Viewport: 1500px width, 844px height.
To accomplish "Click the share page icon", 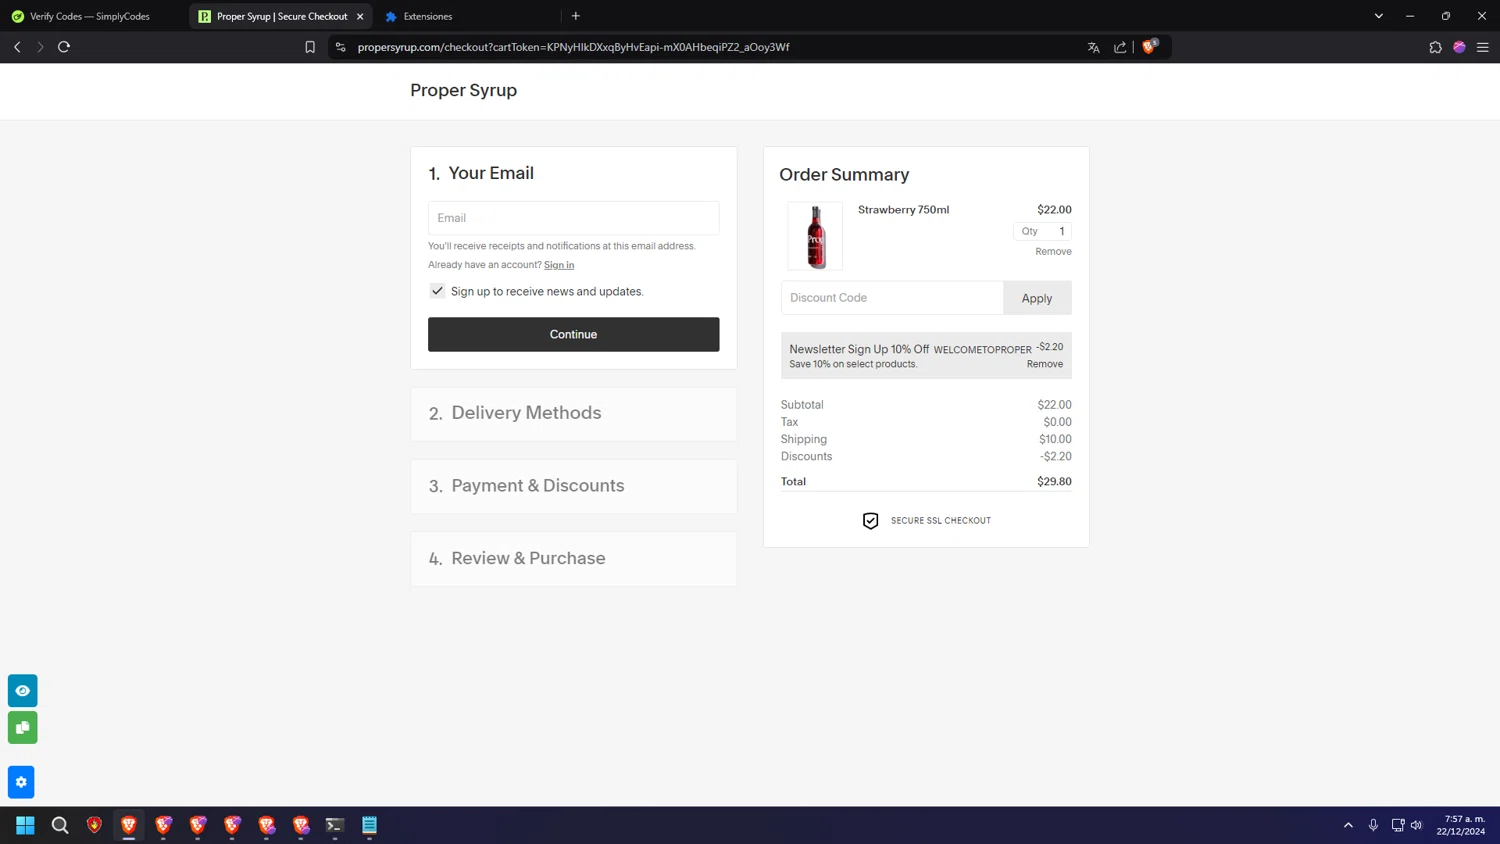I will click(x=1120, y=47).
